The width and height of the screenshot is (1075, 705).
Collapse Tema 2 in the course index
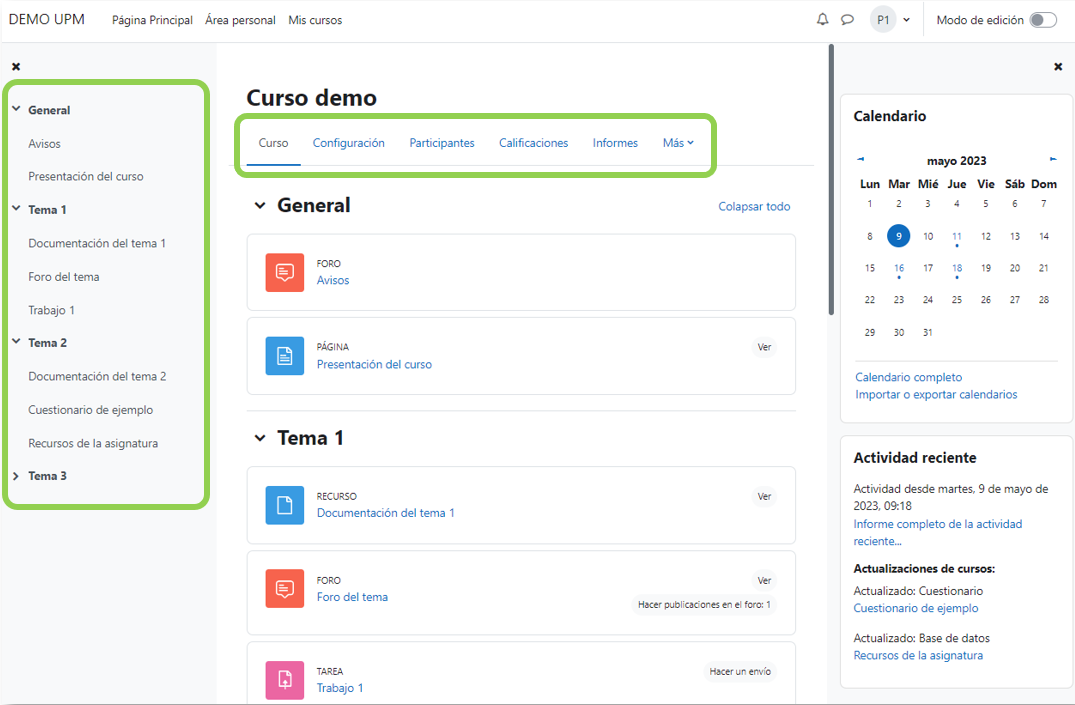click(18, 342)
